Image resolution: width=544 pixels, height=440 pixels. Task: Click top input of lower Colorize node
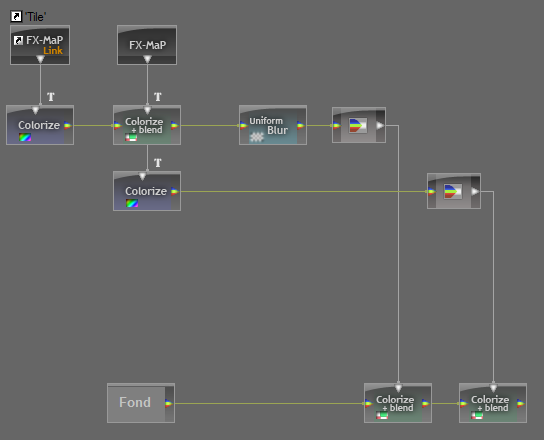tap(142, 176)
